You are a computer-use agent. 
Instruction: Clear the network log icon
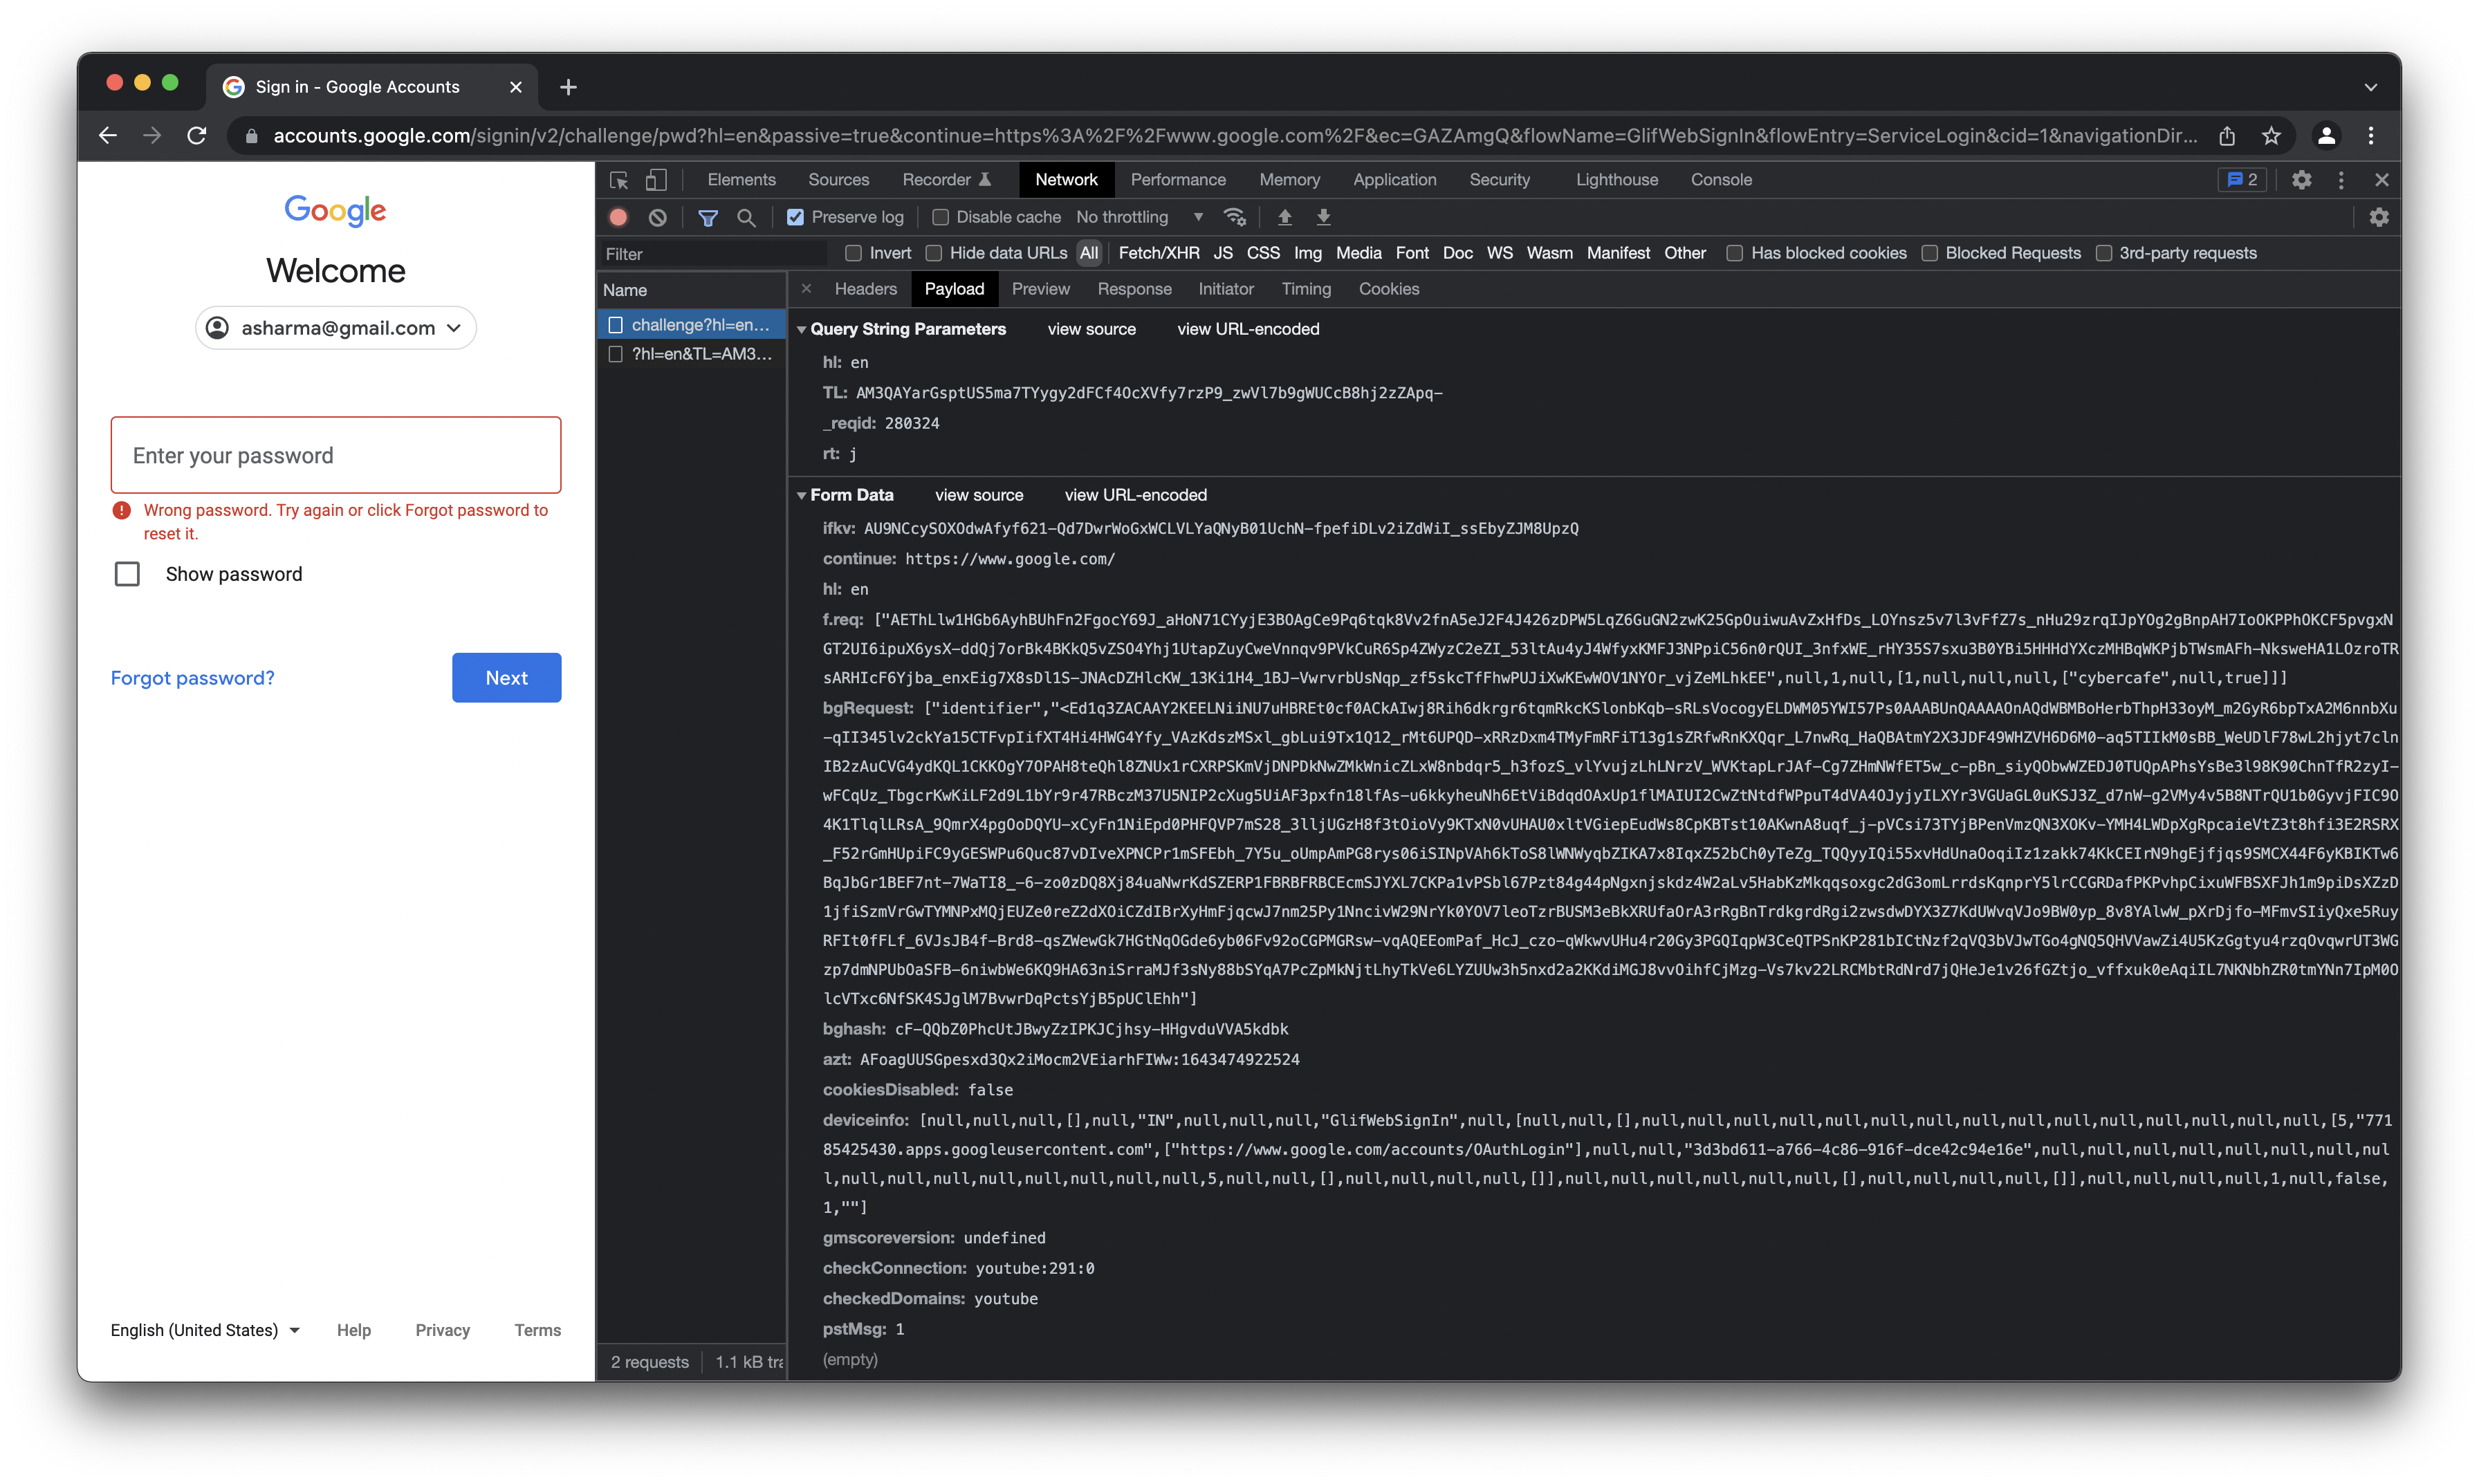click(657, 217)
